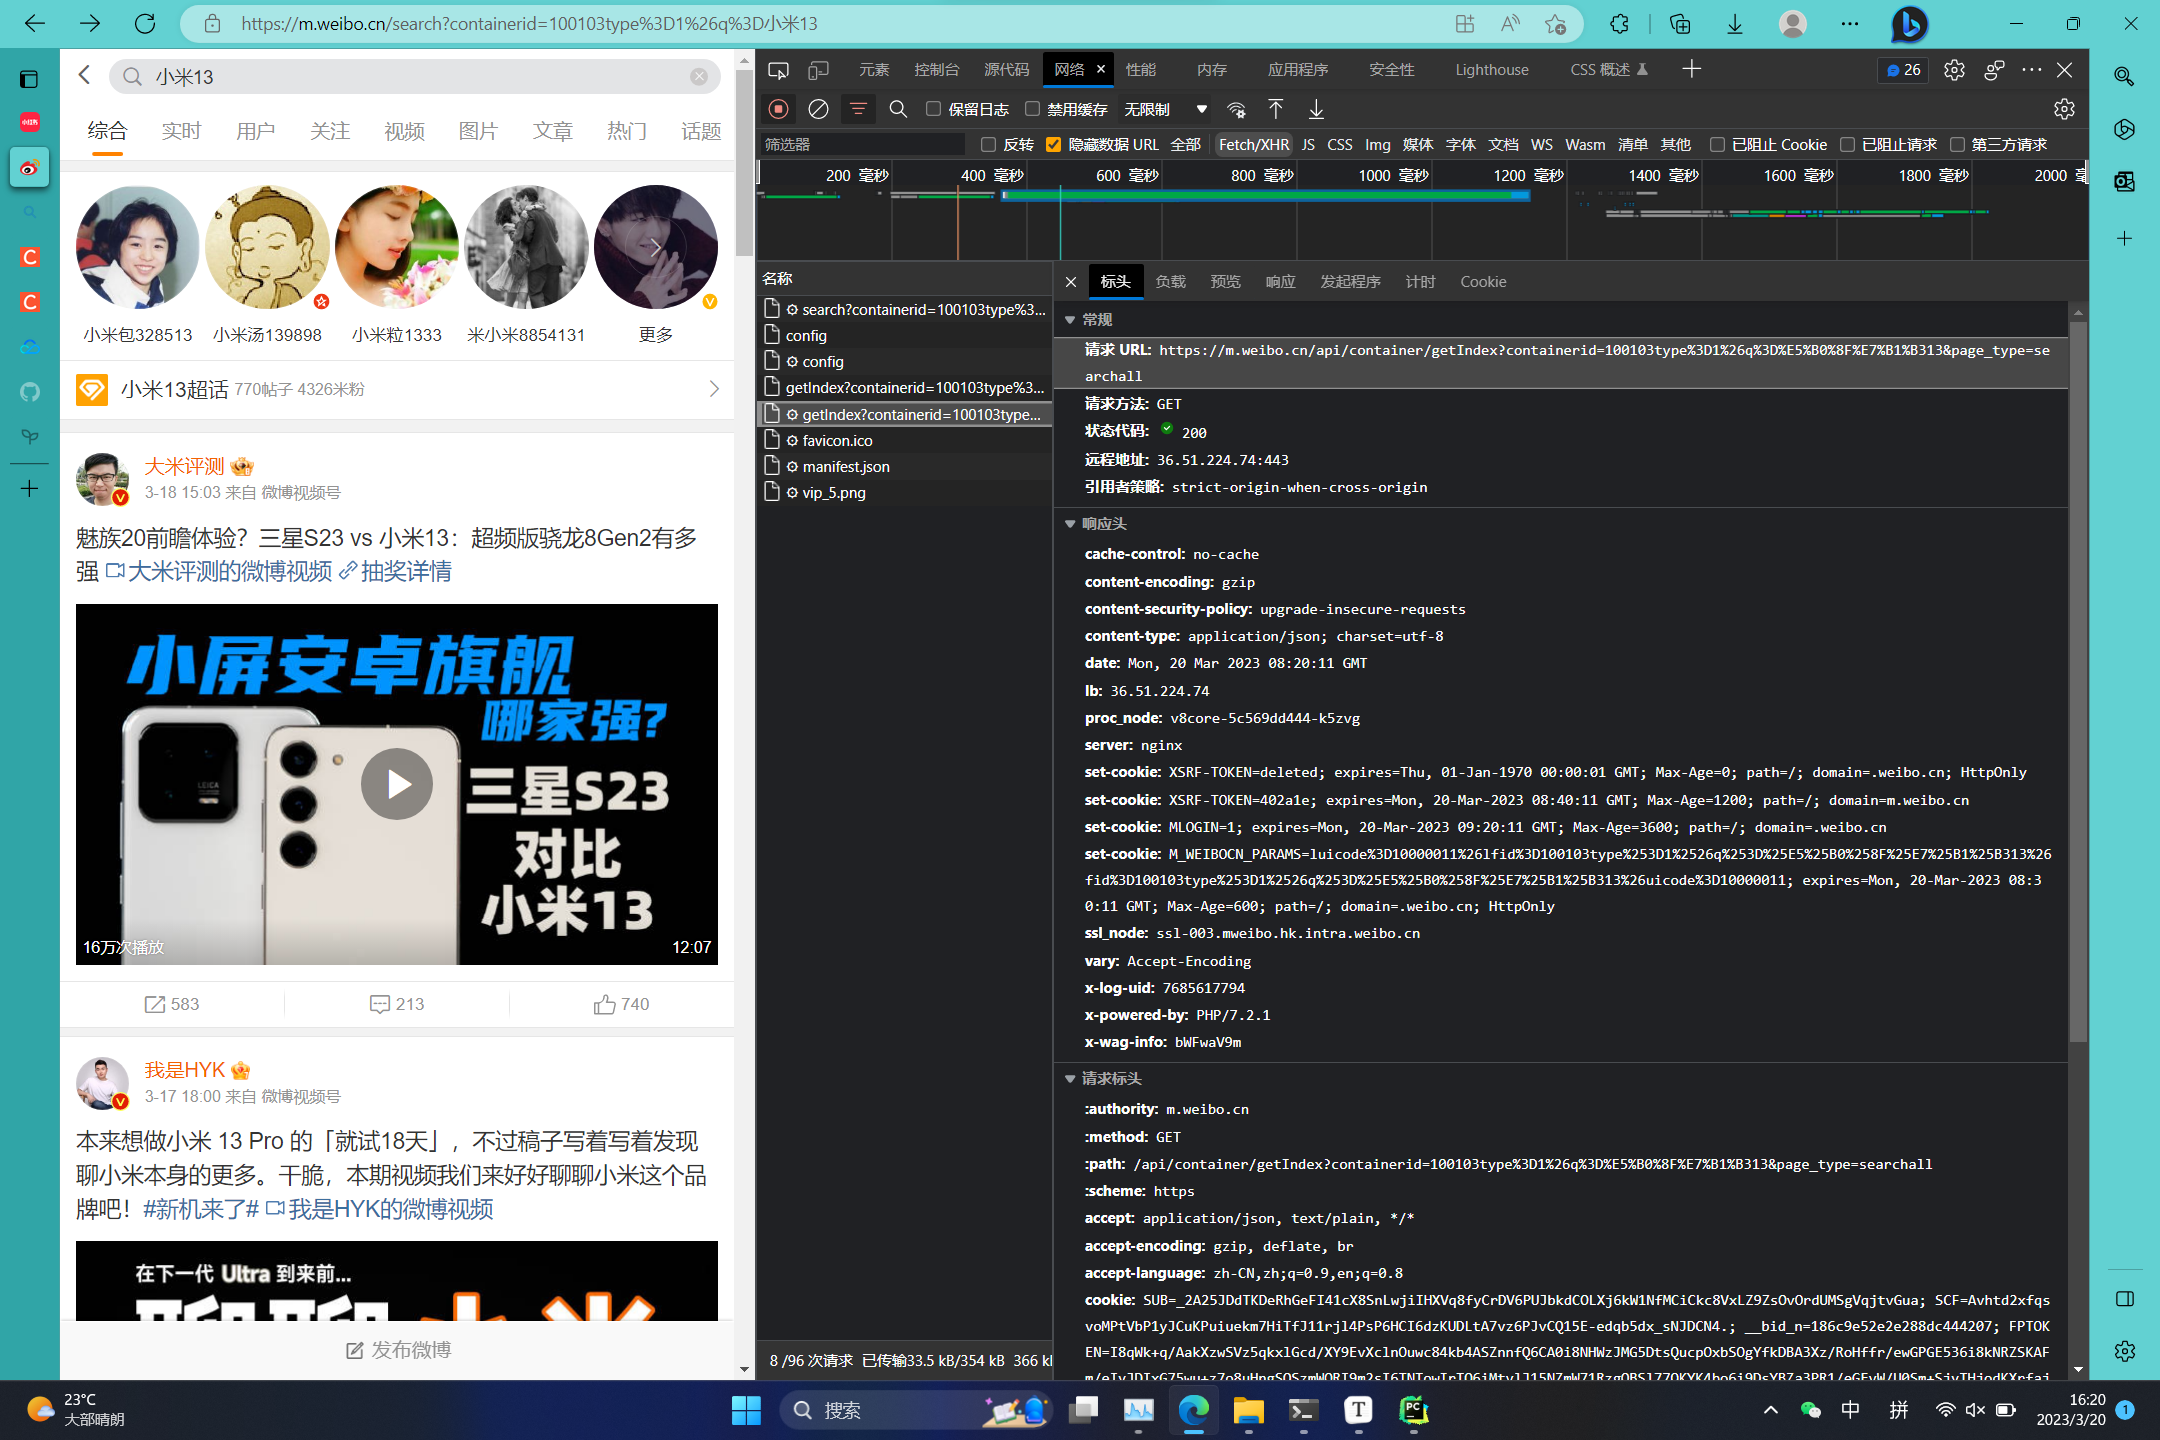Play the 三星S23对比小米13 video
This screenshot has width=2160, height=1440.
pyautogui.click(x=397, y=784)
